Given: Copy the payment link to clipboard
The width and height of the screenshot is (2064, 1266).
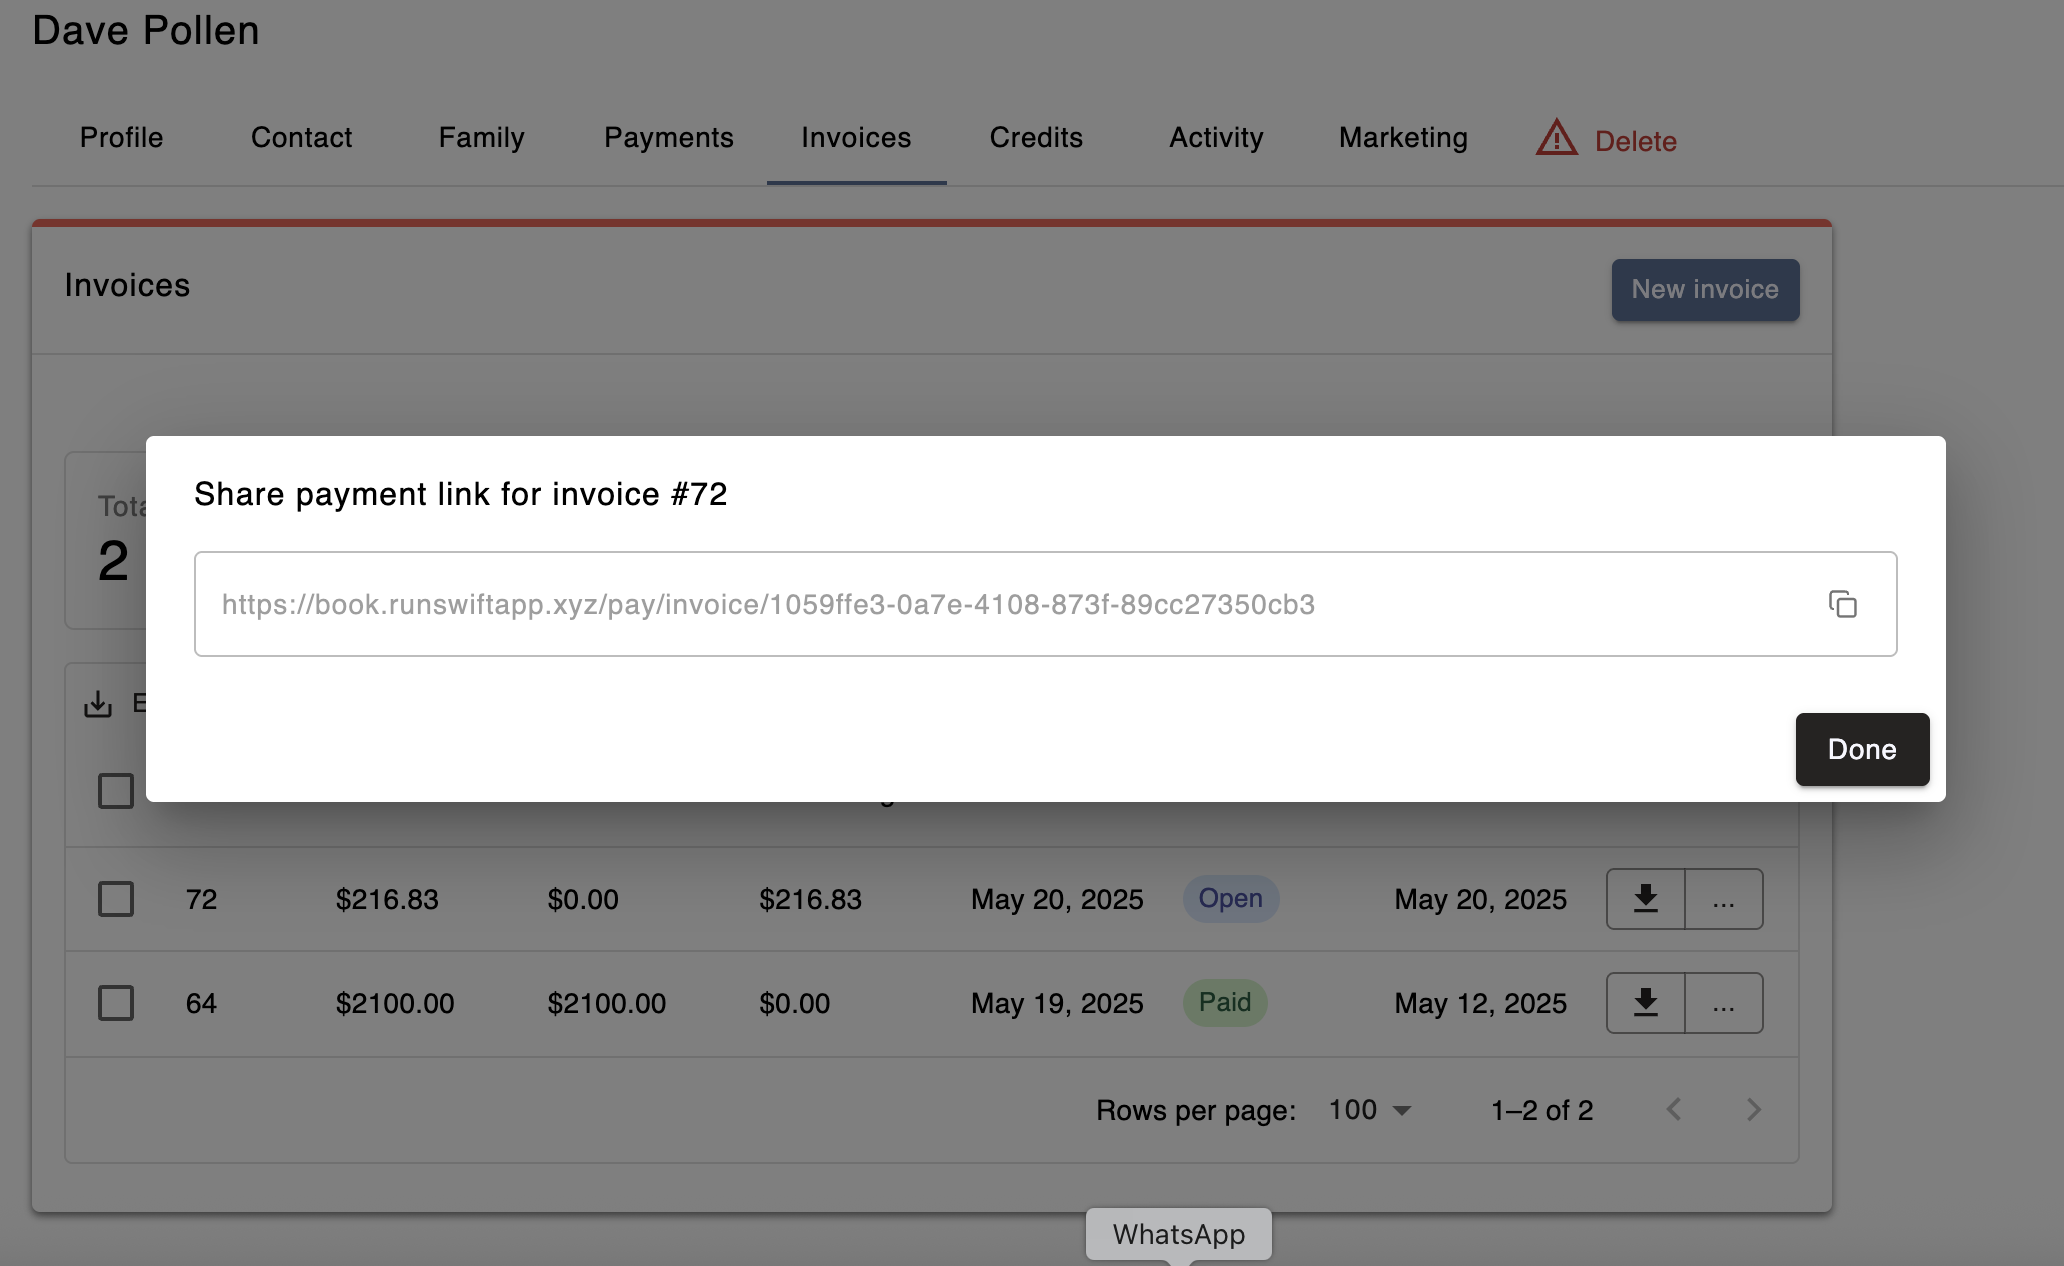Looking at the screenshot, I should 1842,604.
